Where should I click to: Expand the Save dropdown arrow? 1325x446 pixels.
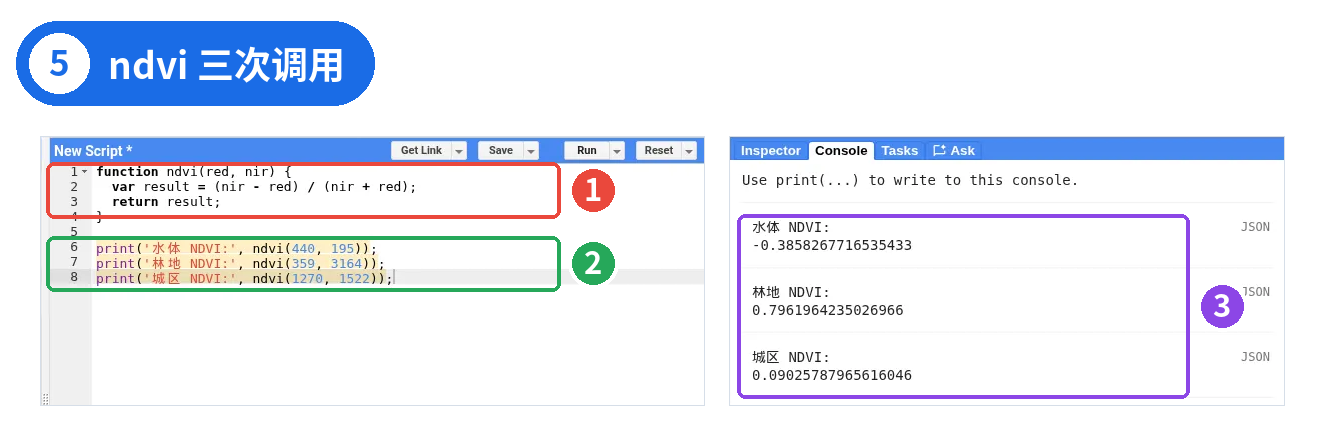532,151
